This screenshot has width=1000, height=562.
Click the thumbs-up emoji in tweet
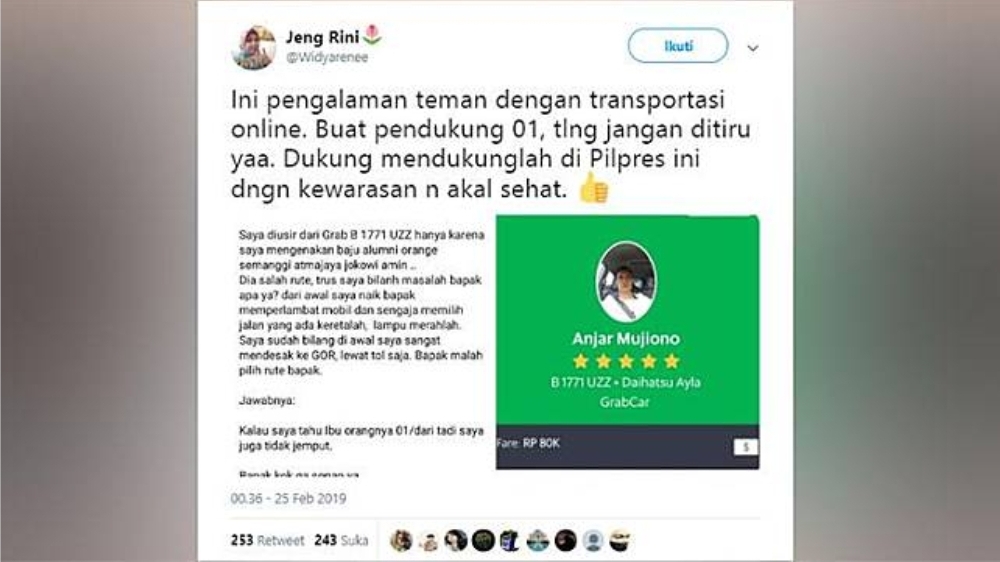(x=594, y=188)
